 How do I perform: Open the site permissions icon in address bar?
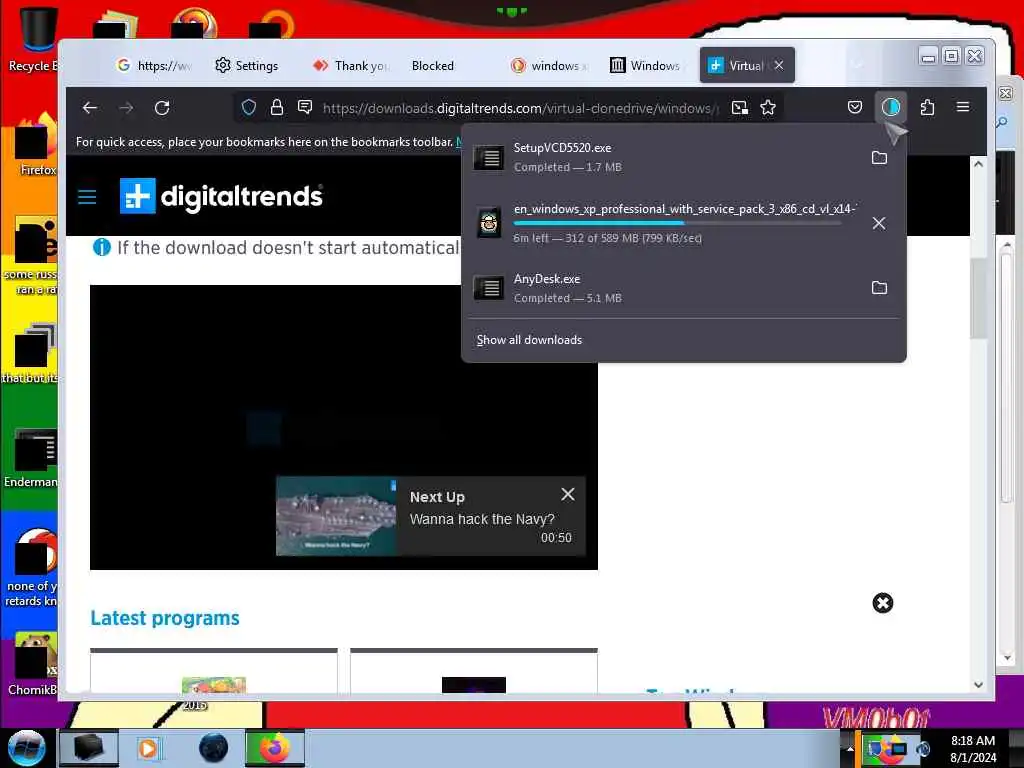[x=305, y=107]
